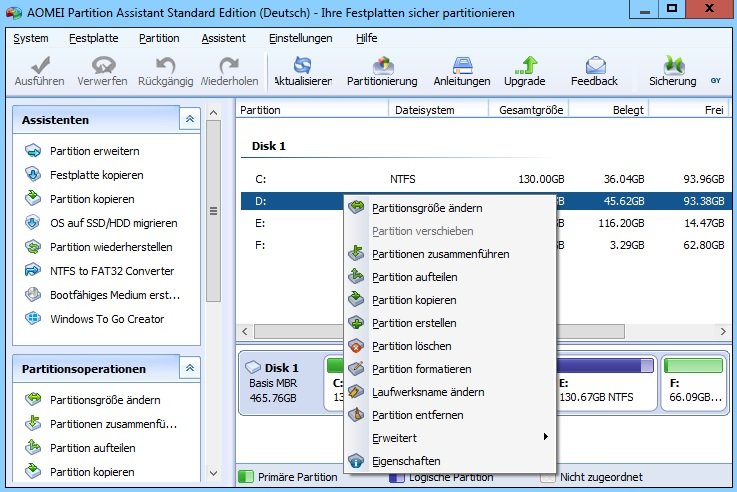Viewport: 737px width, 492px height.
Task: Open the System menu
Action: [31, 38]
